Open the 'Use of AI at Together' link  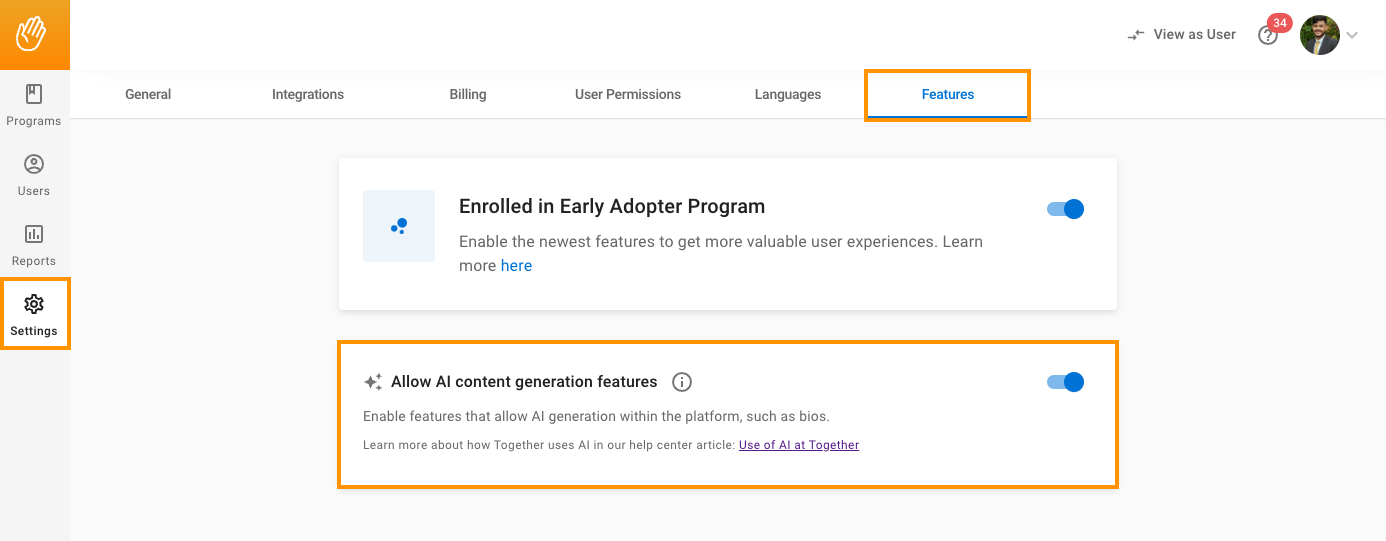click(x=799, y=445)
